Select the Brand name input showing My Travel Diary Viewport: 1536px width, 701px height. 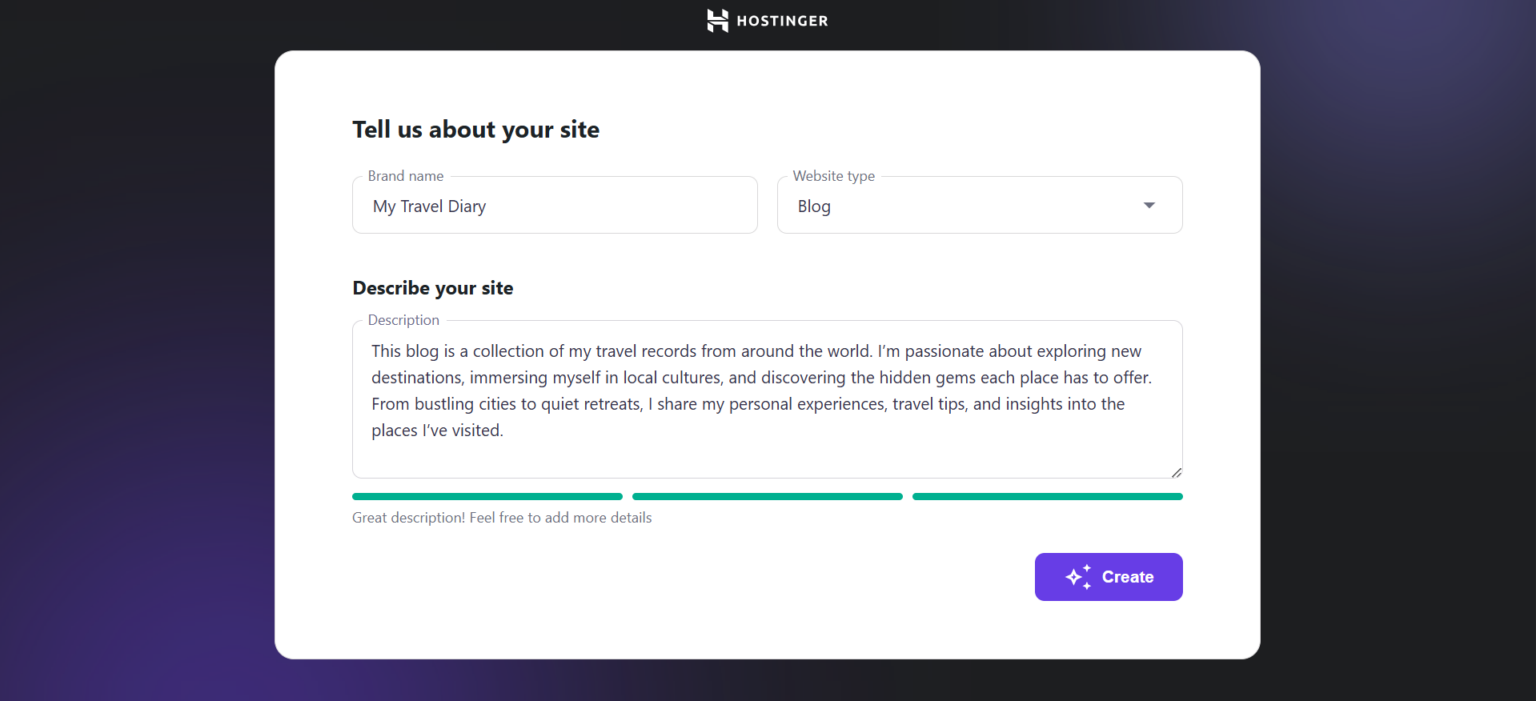(554, 205)
